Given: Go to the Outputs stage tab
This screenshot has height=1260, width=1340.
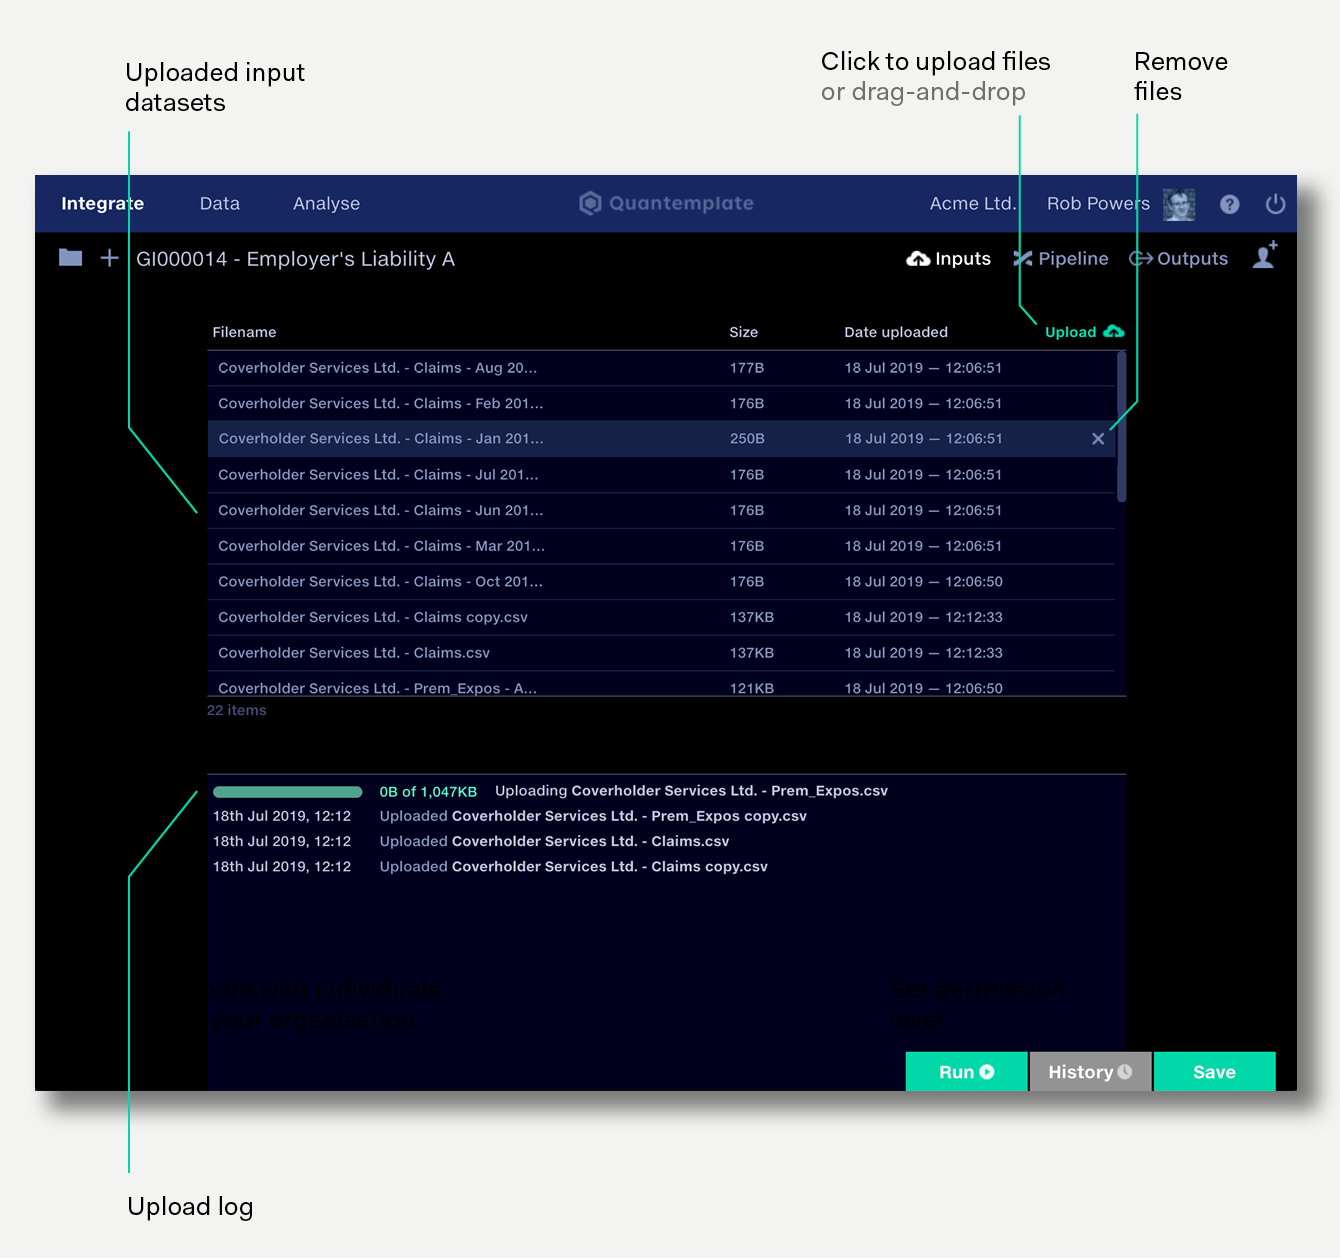Looking at the screenshot, I should click(x=1178, y=259).
